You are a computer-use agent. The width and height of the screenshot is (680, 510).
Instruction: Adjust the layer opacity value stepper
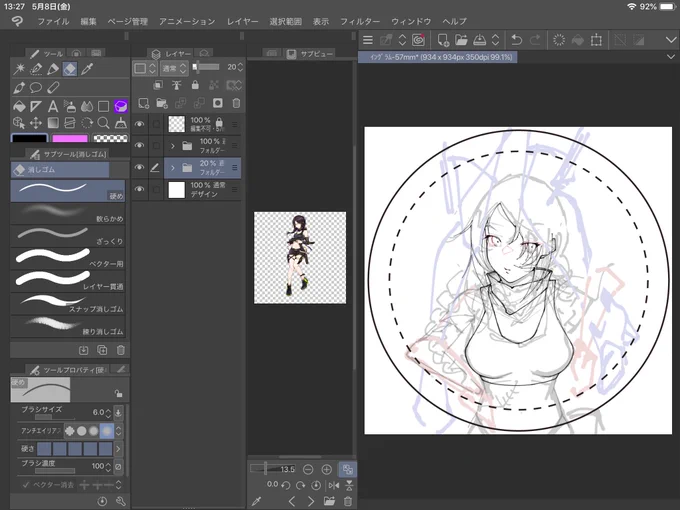coord(241,67)
